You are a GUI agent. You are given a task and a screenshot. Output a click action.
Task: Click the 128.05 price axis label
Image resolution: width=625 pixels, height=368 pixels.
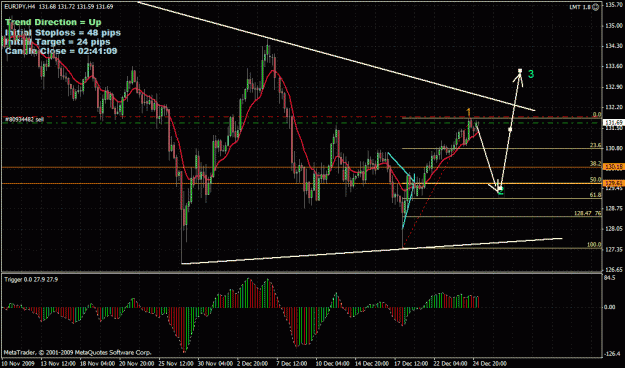coord(614,229)
